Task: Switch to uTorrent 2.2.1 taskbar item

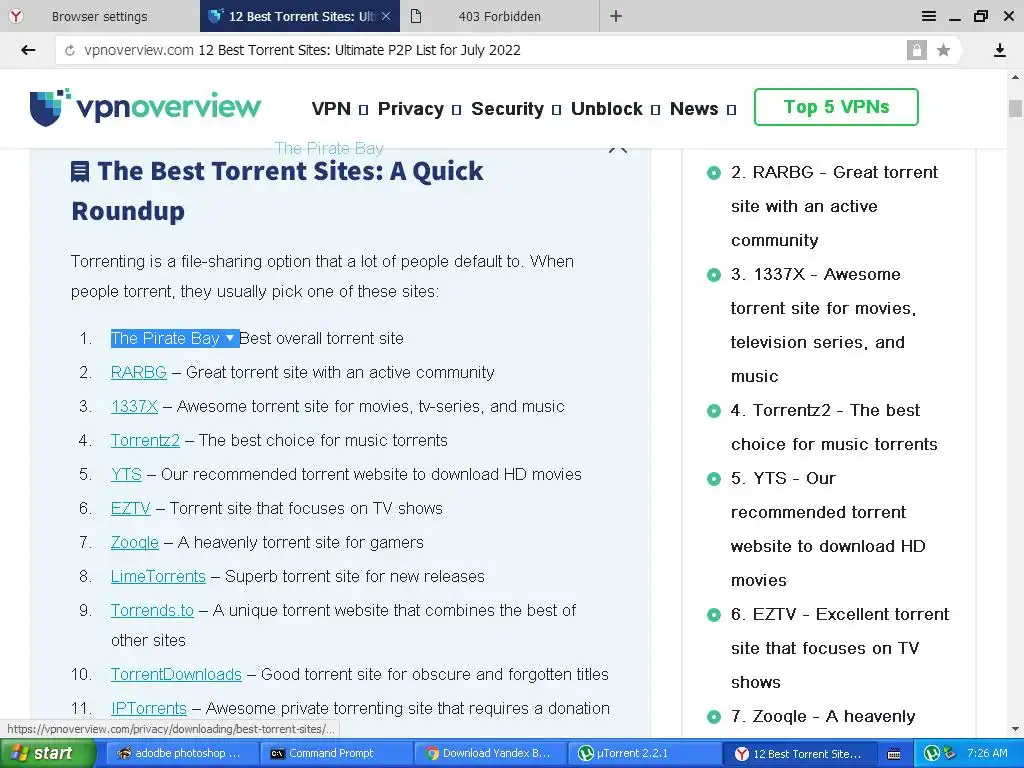Action: point(644,754)
